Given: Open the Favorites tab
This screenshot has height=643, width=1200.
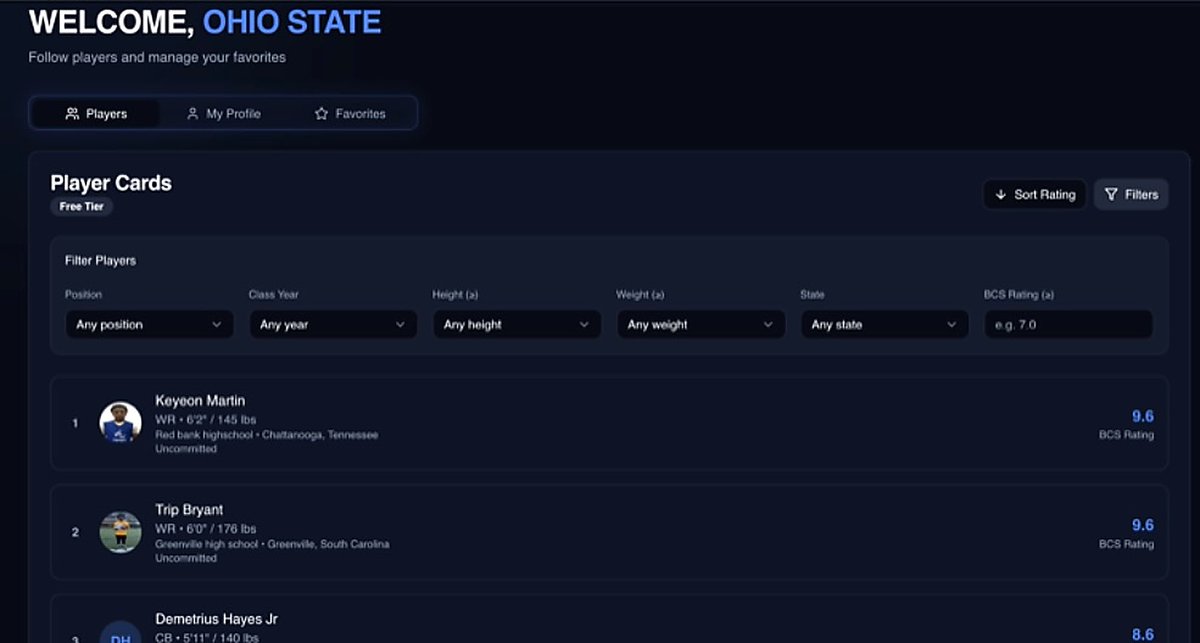Looking at the screenshot, I should 350,114.
